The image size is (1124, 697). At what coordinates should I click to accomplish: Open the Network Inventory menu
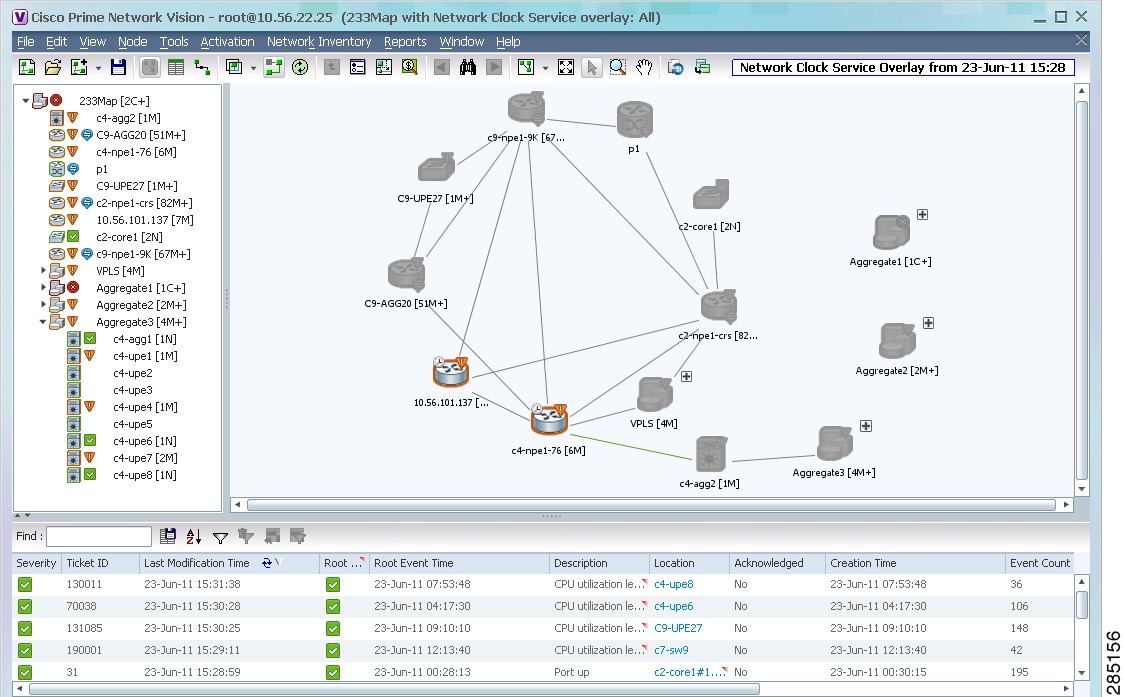[x=319, y=42]
